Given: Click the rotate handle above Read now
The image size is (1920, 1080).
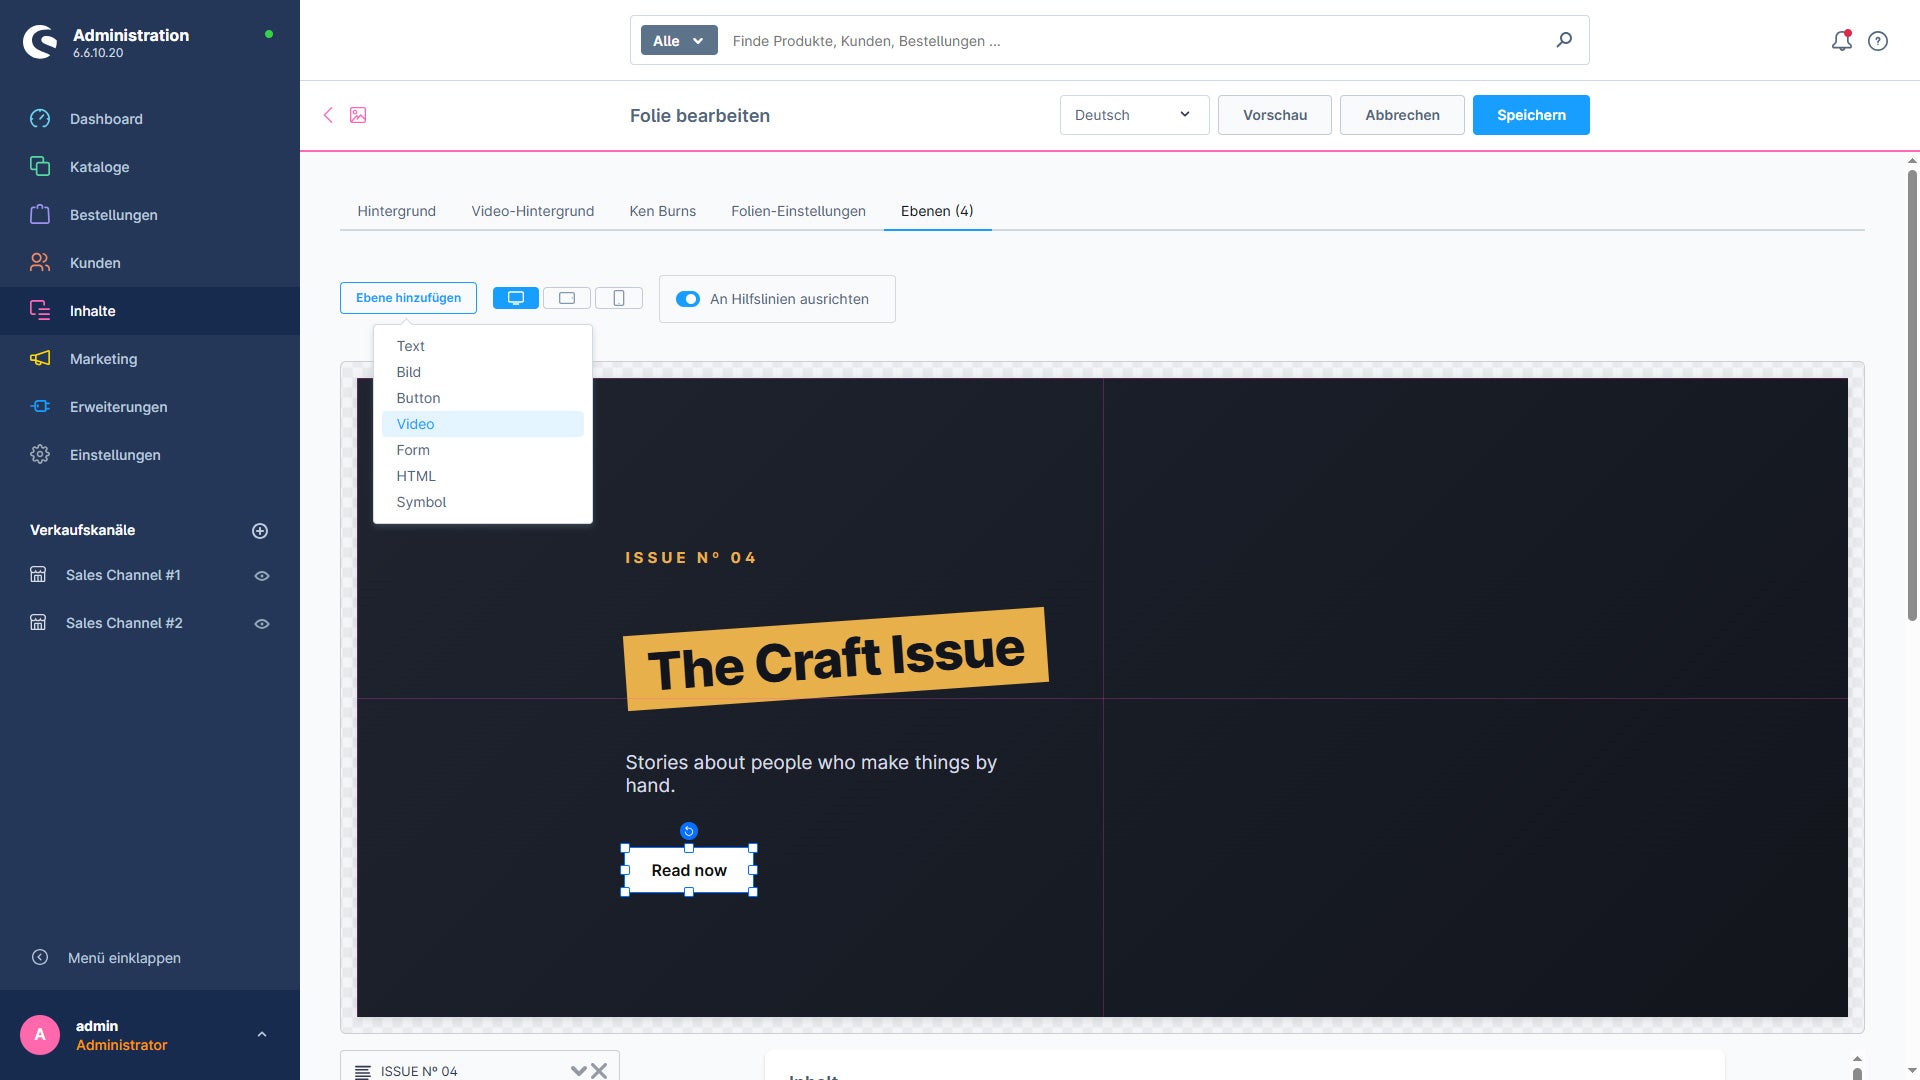Looking at the screenshot, I should [689, 831].
